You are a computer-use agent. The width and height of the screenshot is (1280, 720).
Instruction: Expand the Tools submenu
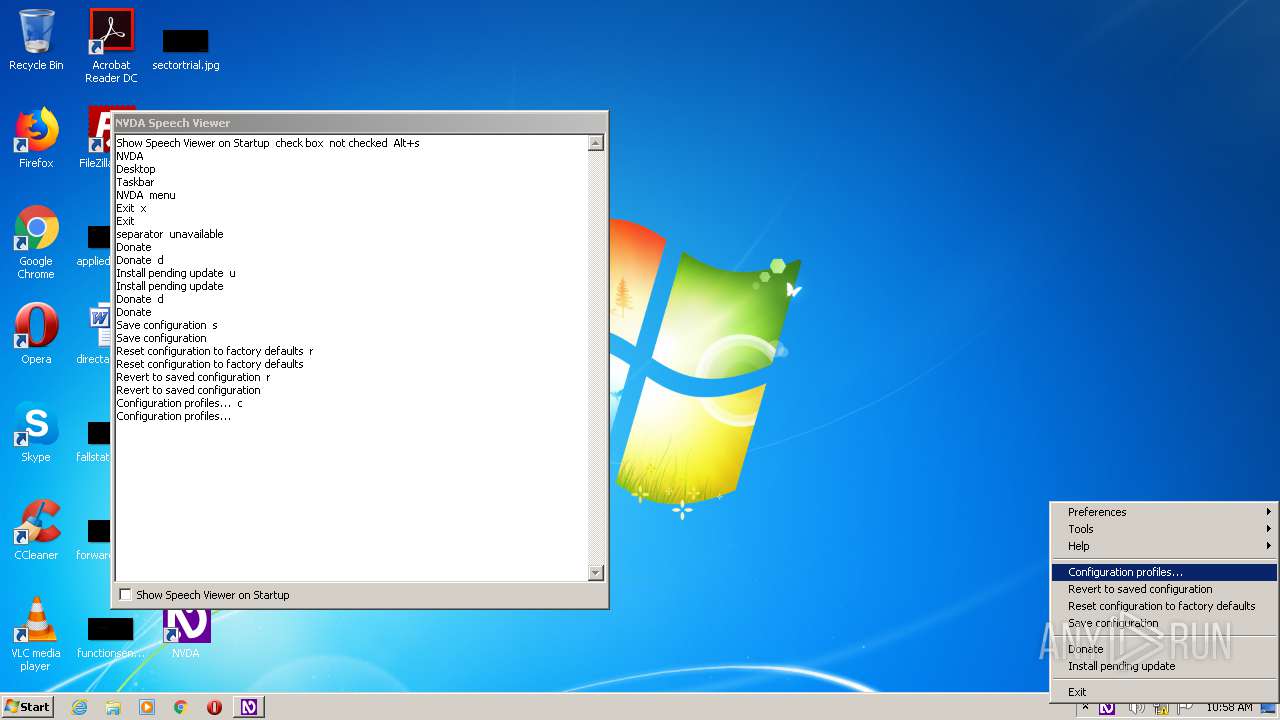click(x=1165, y=529)
